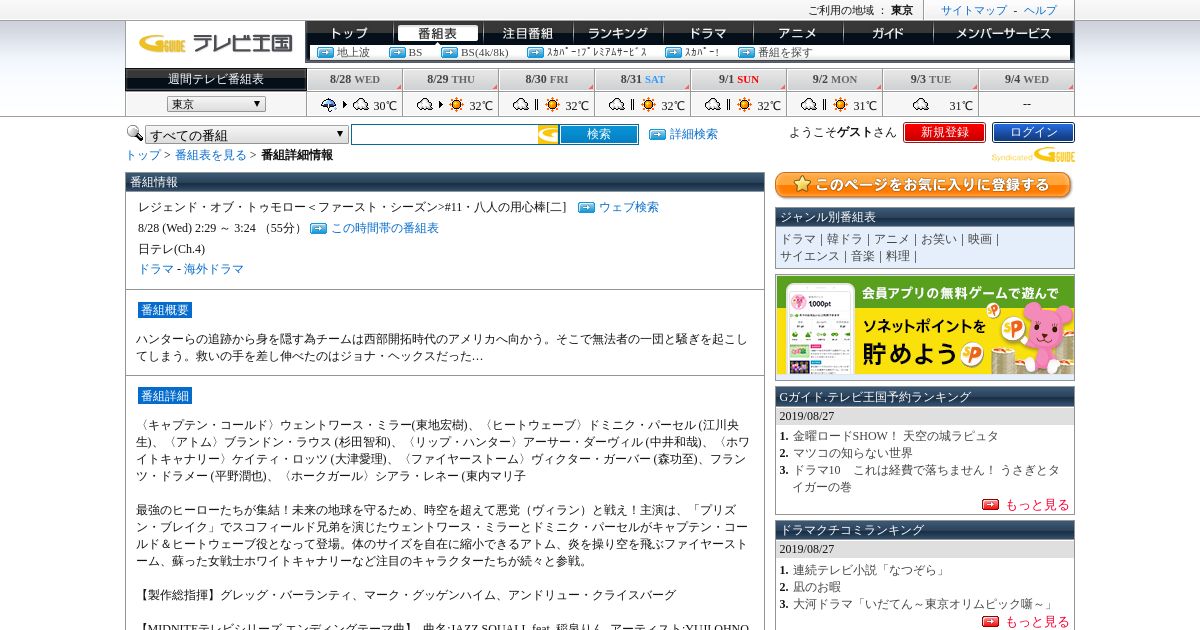Select the 8/31 SAT date column
This screenshot has width=1200, height=630.
pos(642,79)
